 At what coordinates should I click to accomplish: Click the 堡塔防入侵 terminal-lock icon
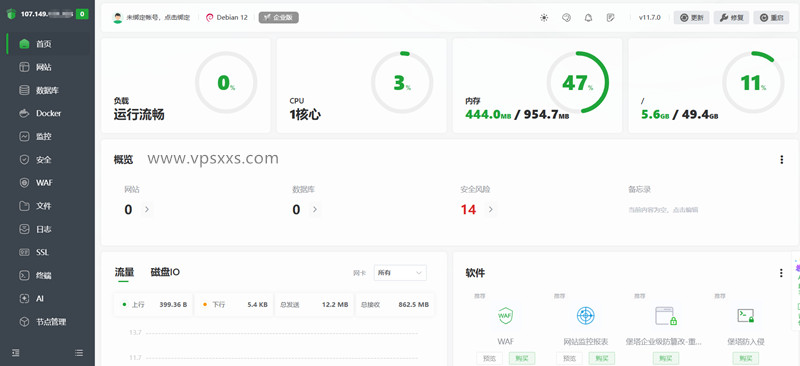tap(745, 316)
